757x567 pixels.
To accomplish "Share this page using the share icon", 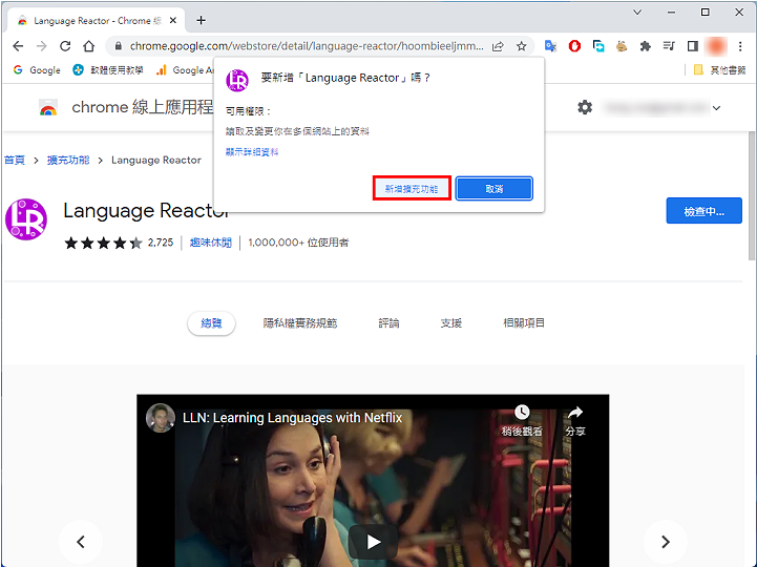I will click(498, 46).
